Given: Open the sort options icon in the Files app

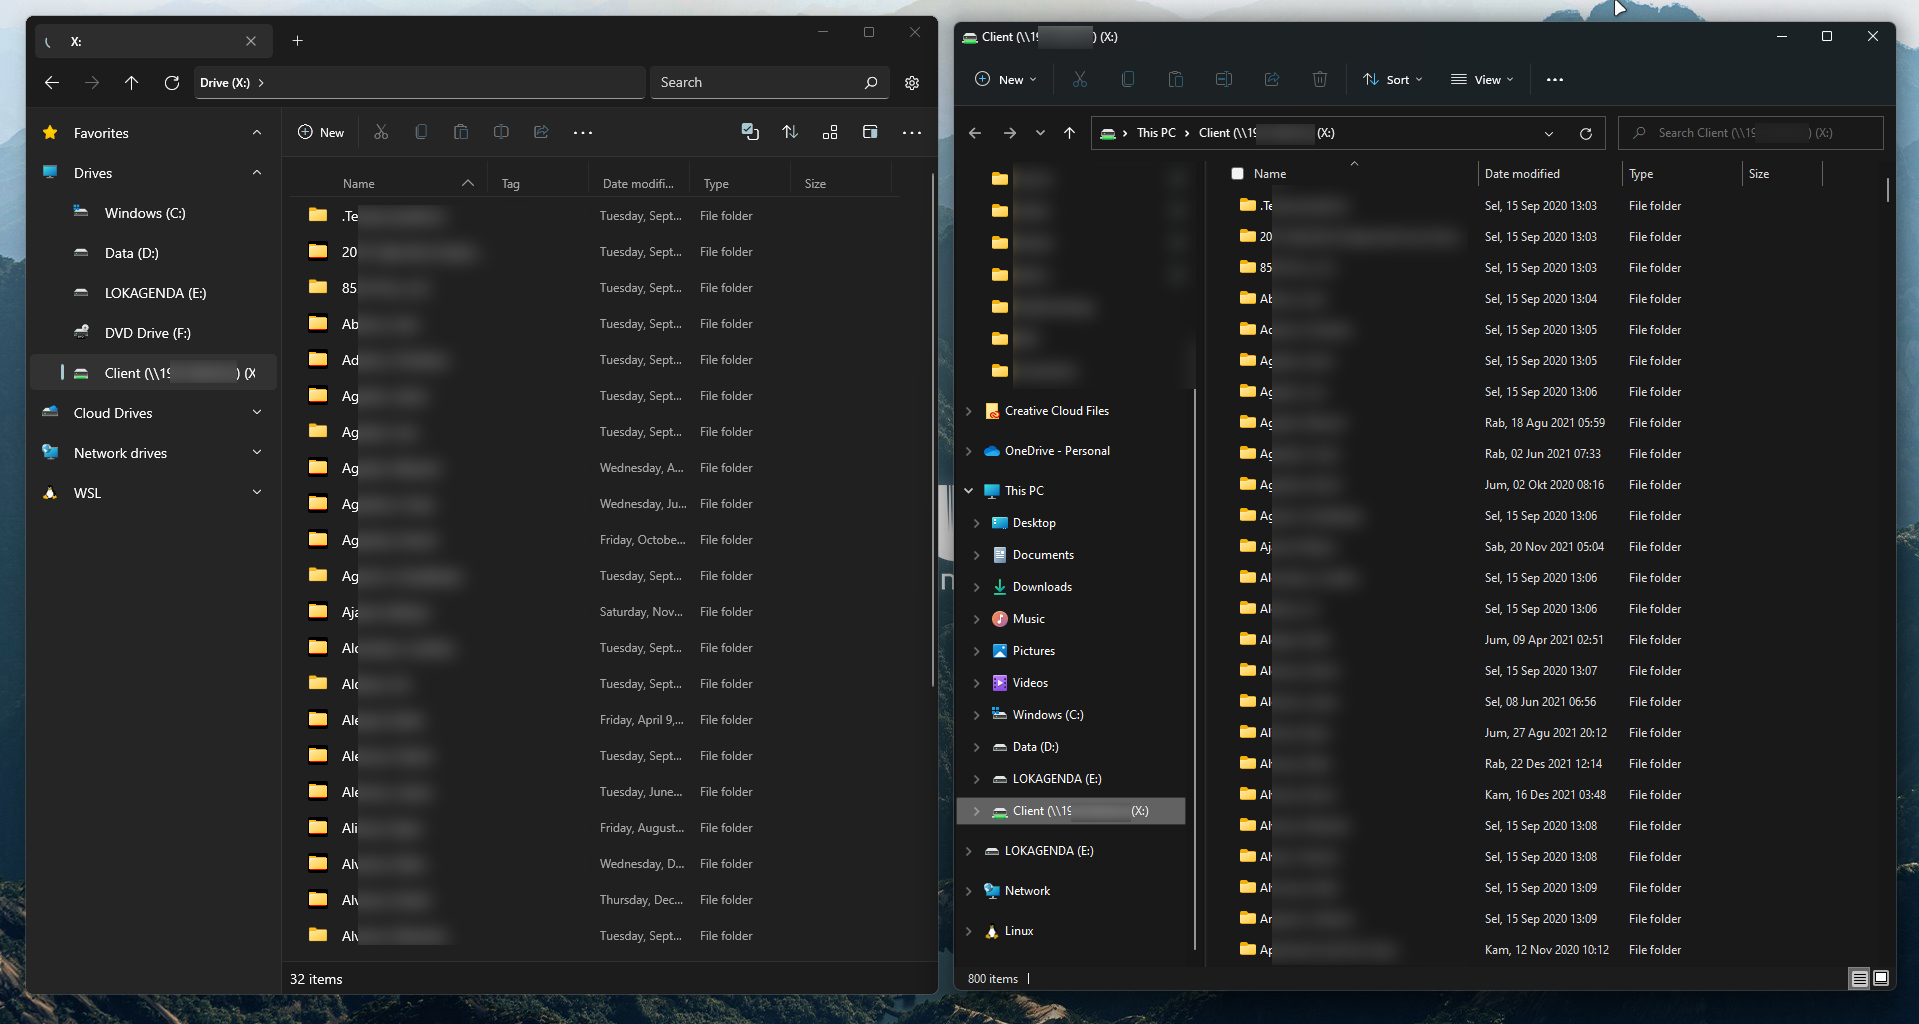Looking at the screenshot, I should pyautogui.click(x=790, y=132).
